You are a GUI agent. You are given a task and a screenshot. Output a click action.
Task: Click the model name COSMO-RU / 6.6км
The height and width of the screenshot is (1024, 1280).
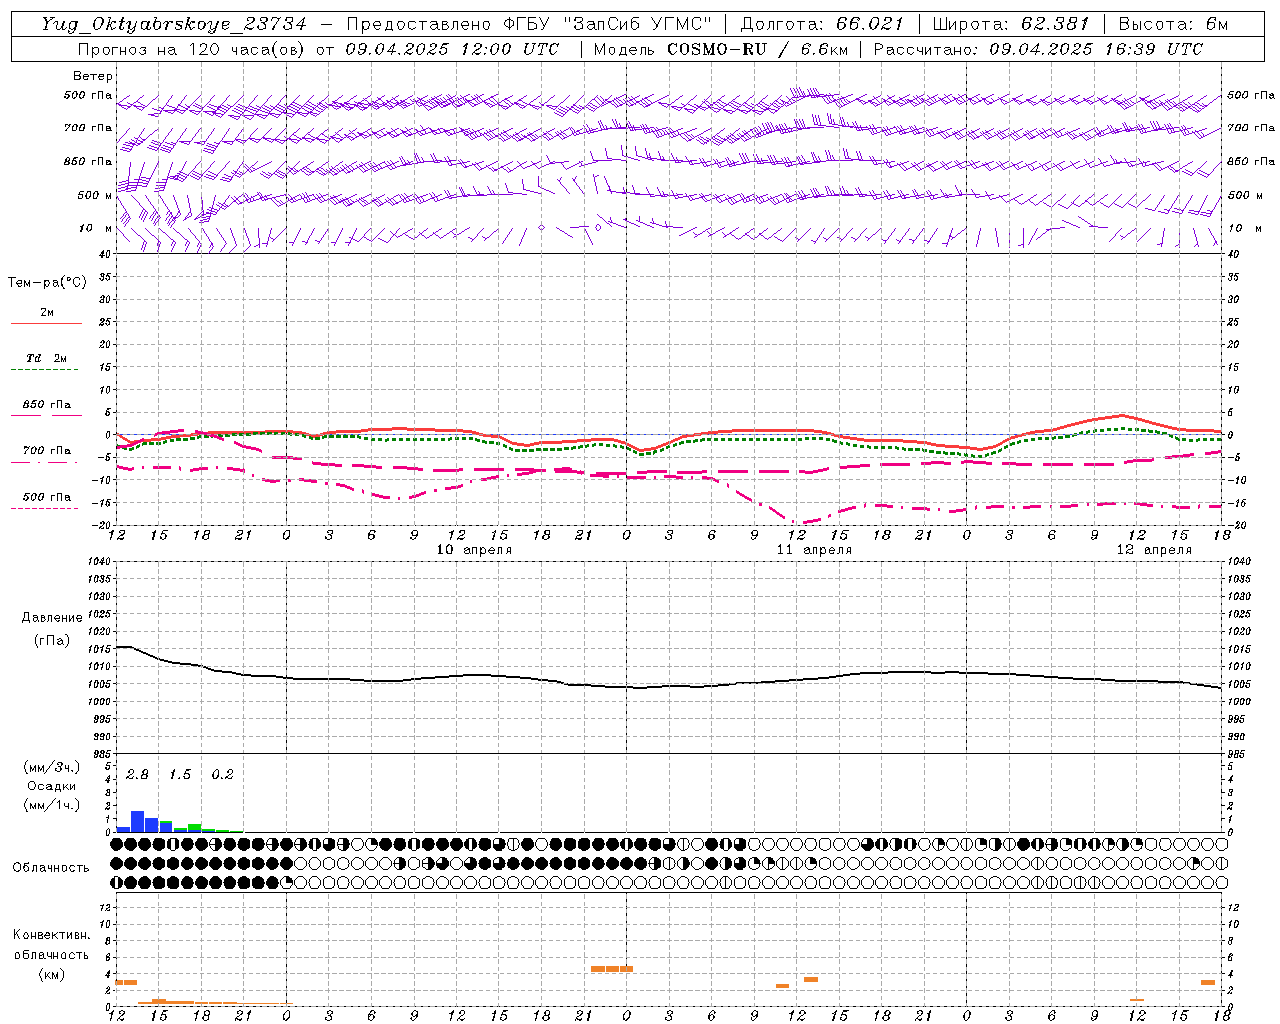758,49
